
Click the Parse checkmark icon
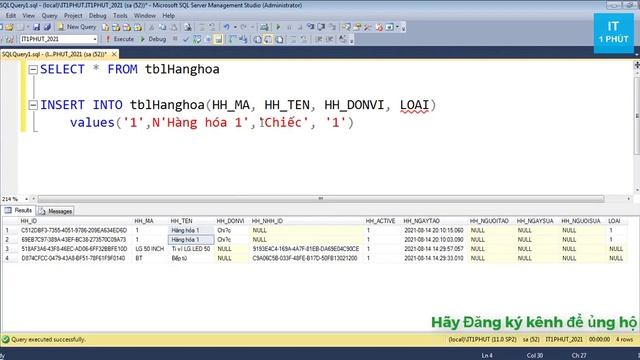point(186,39)
